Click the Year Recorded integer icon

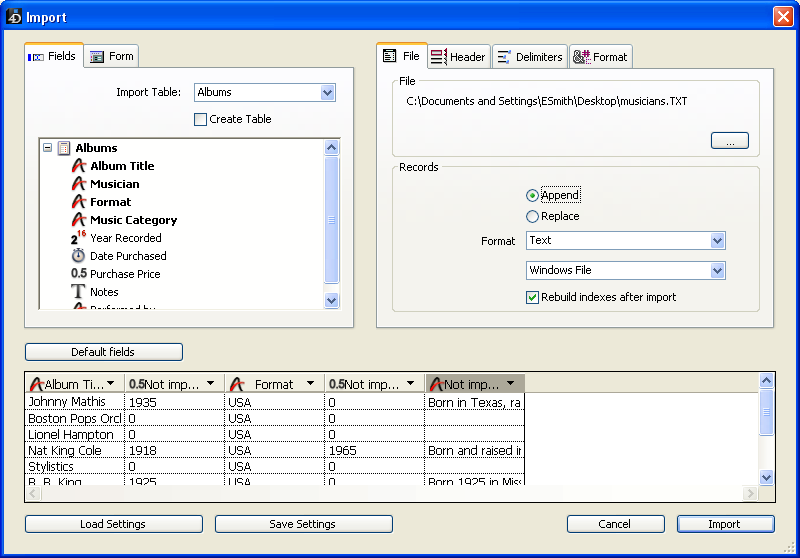click(x=79, y=238)
